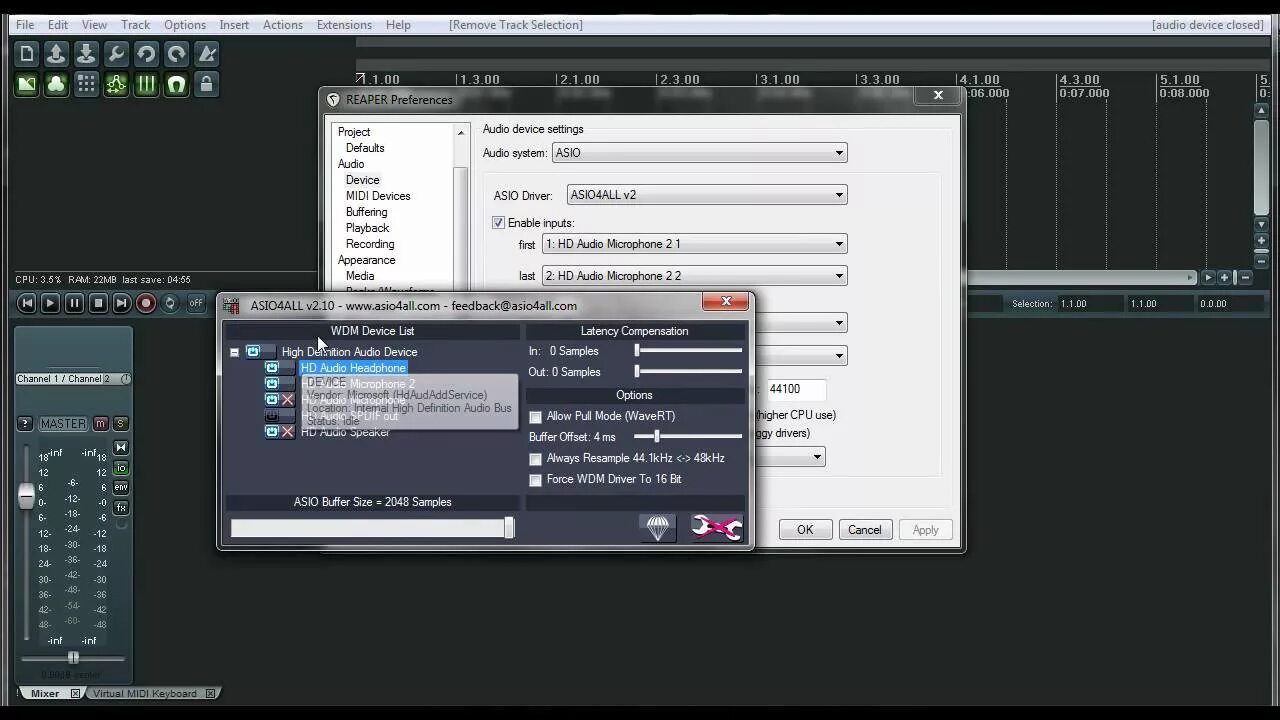The height and width of the screenshot is (720, 1280).
Task: Toggle the locking padlock icon
Action: [207, 85]
